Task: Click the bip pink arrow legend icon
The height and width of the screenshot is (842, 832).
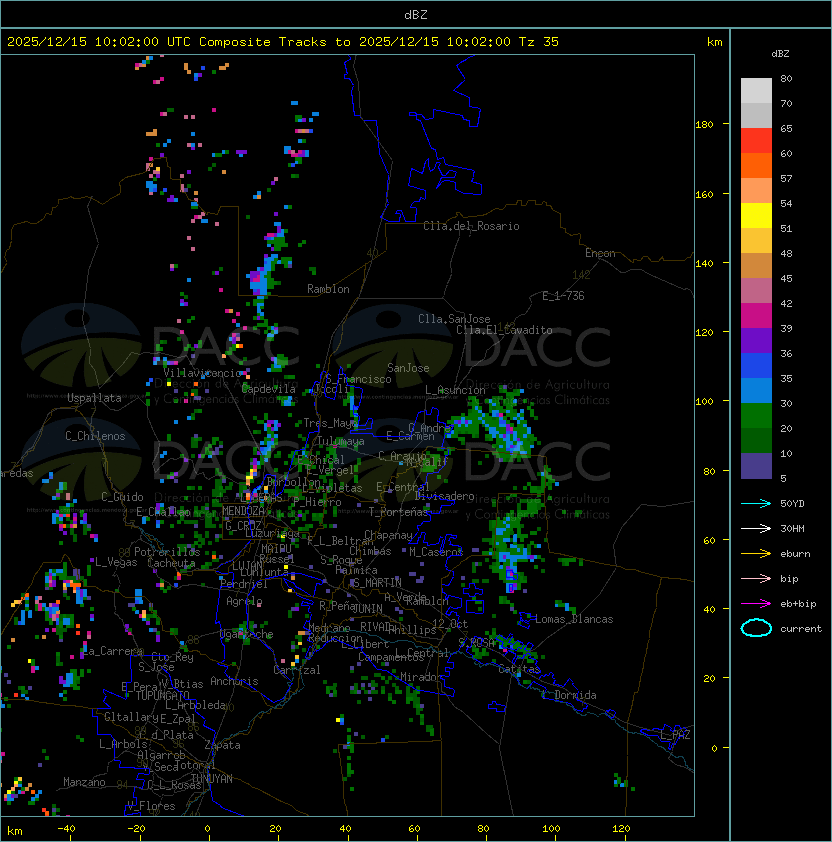Action: pos(756,578)
